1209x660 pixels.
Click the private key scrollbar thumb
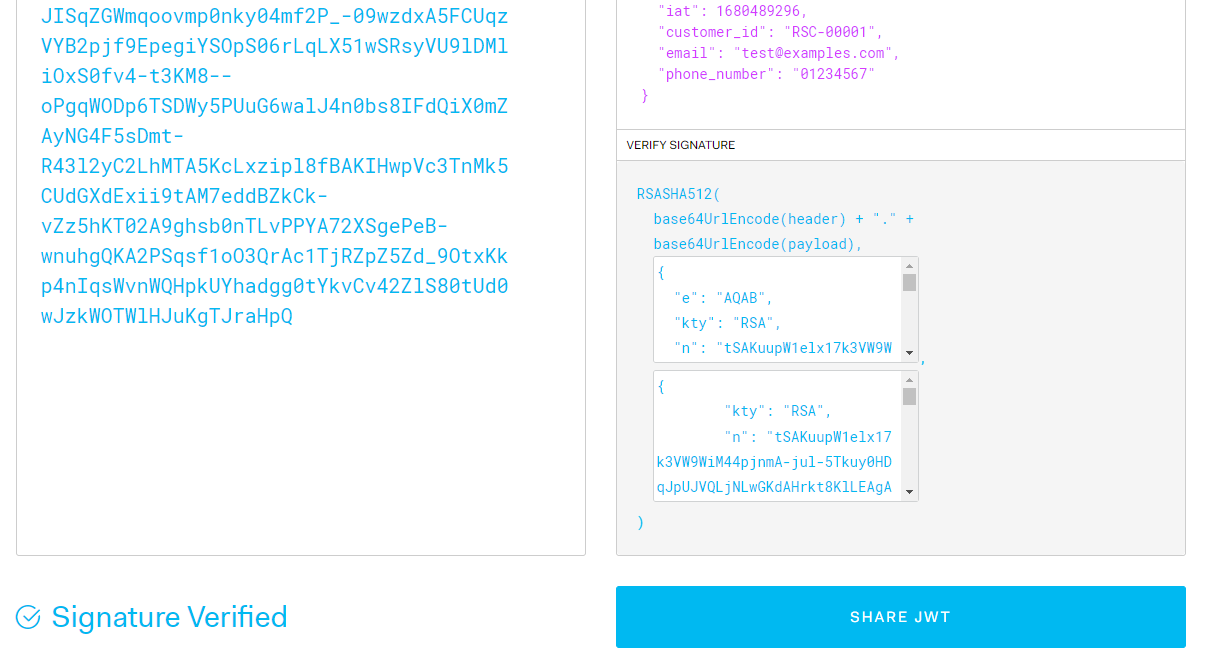(909, 396)
